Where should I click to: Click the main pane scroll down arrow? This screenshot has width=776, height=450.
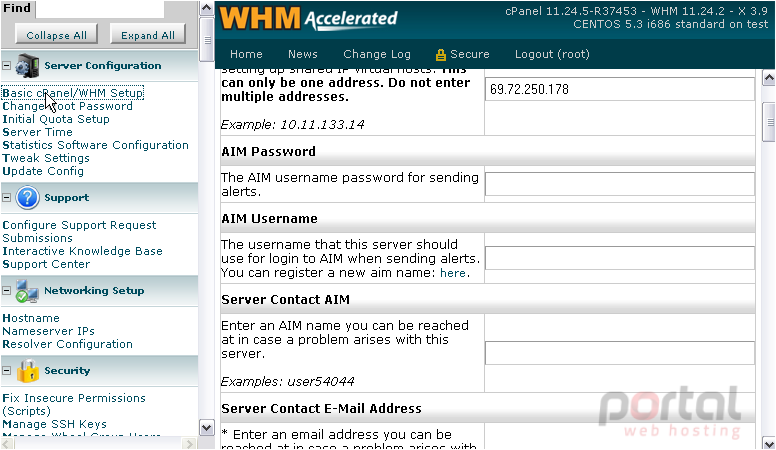click(x=769, y=443)
